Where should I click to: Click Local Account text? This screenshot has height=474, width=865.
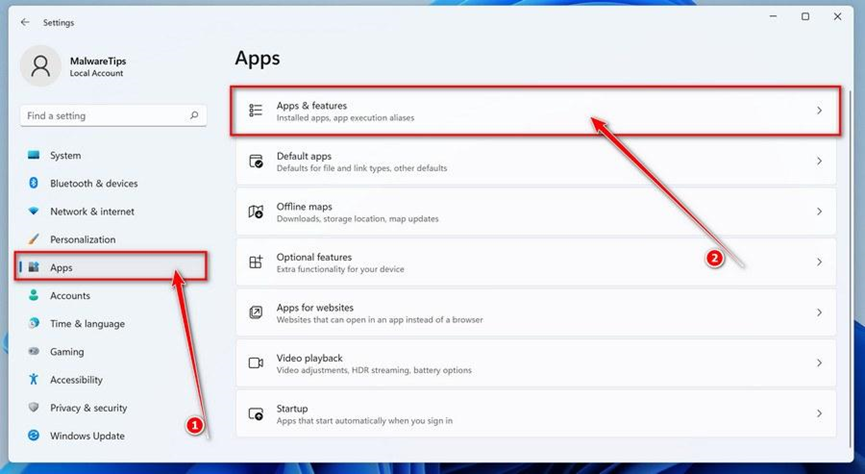coord(97,73)
